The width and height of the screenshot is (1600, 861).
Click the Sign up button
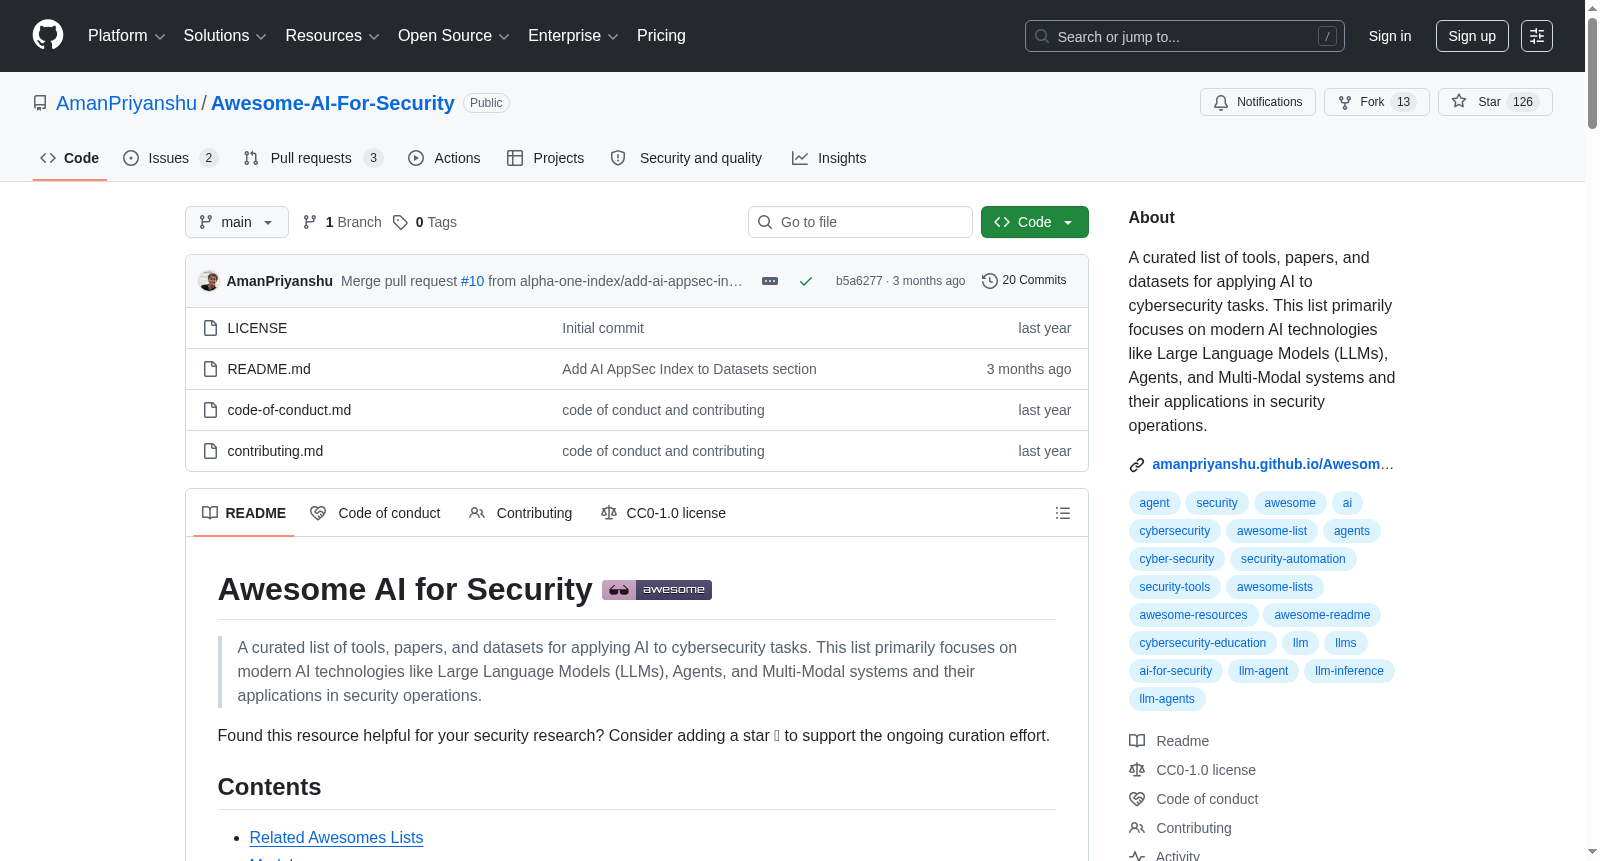pyautogui.click(x=1472, y=36)
